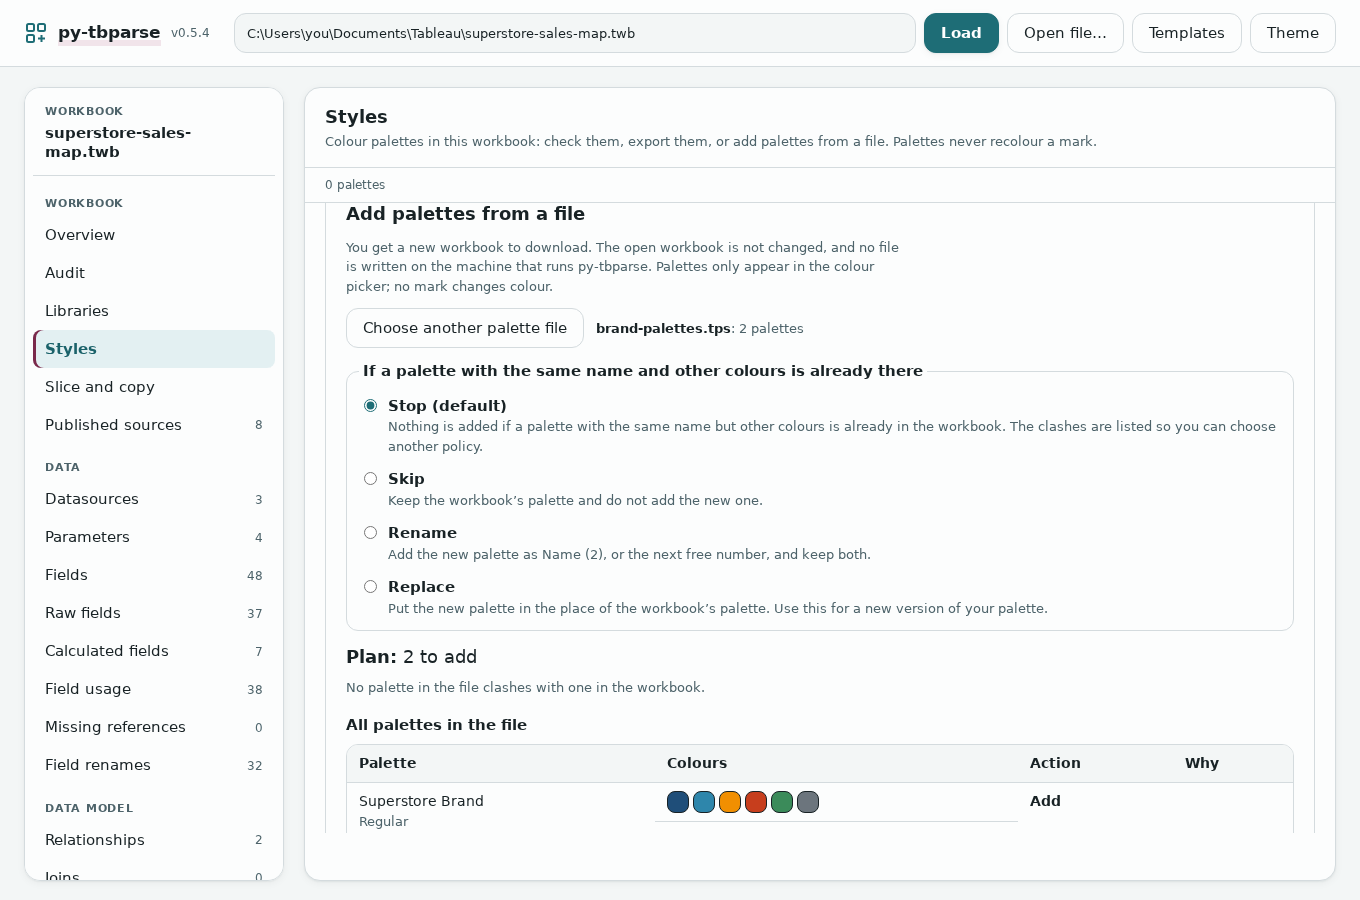Choose the Rename policy radio button
Image resolution: width=1360 pixels, height=900 pixels.
tap(370, 532)
